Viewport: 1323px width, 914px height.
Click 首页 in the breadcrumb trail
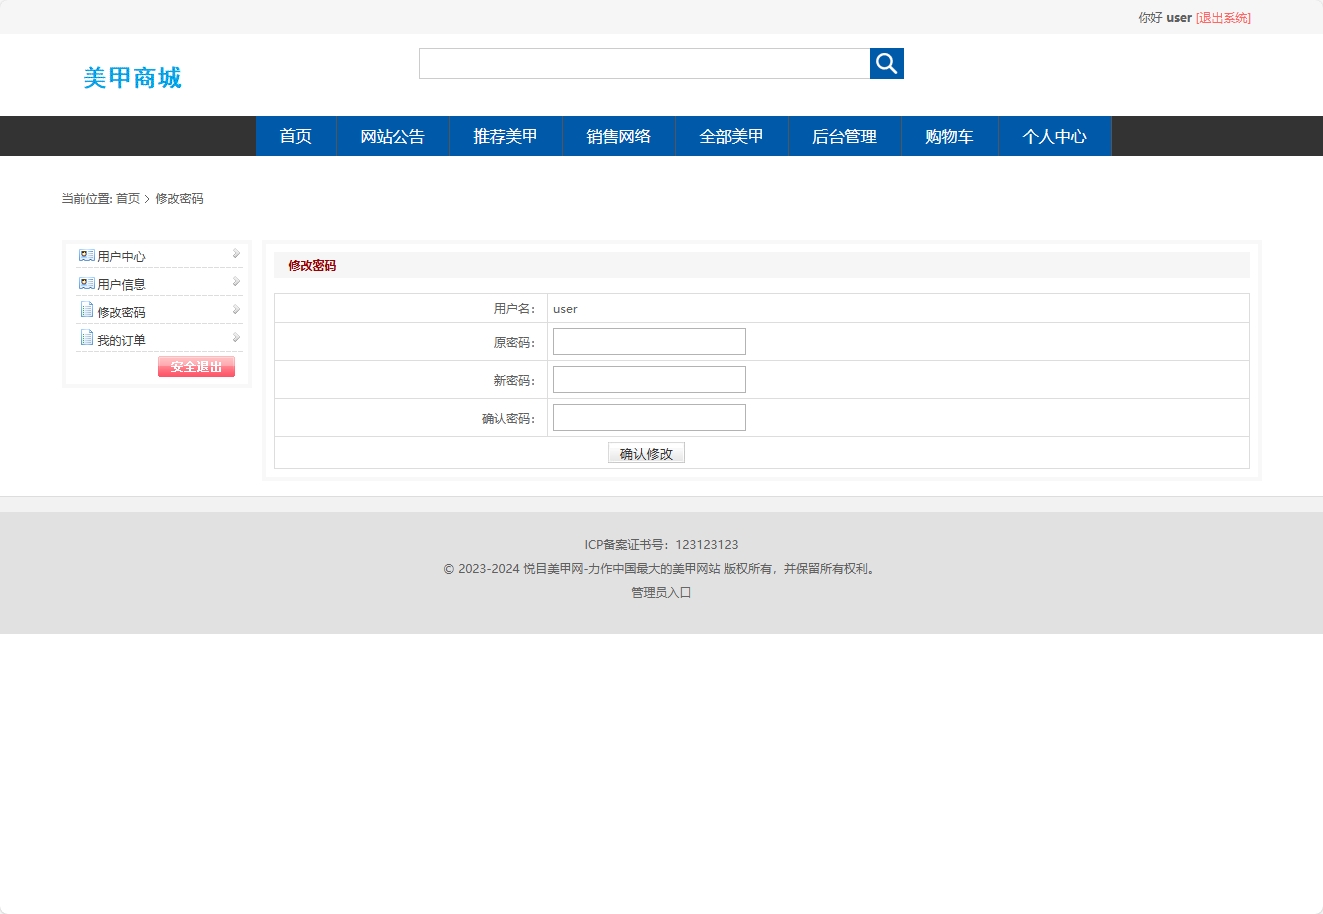[x=127, y=198]
